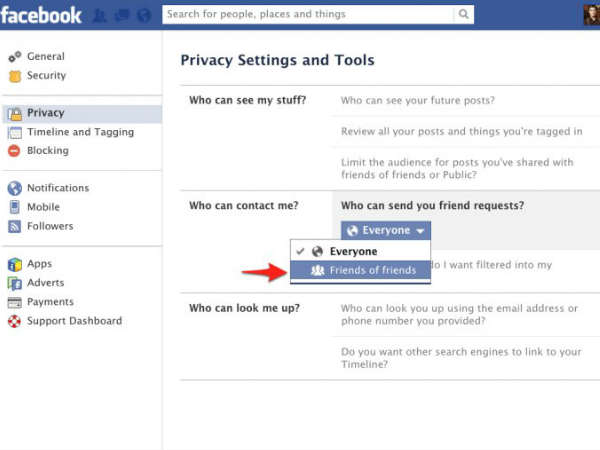Go to General settings
This screenshot has height=450, width=600.
pos(46,56)
